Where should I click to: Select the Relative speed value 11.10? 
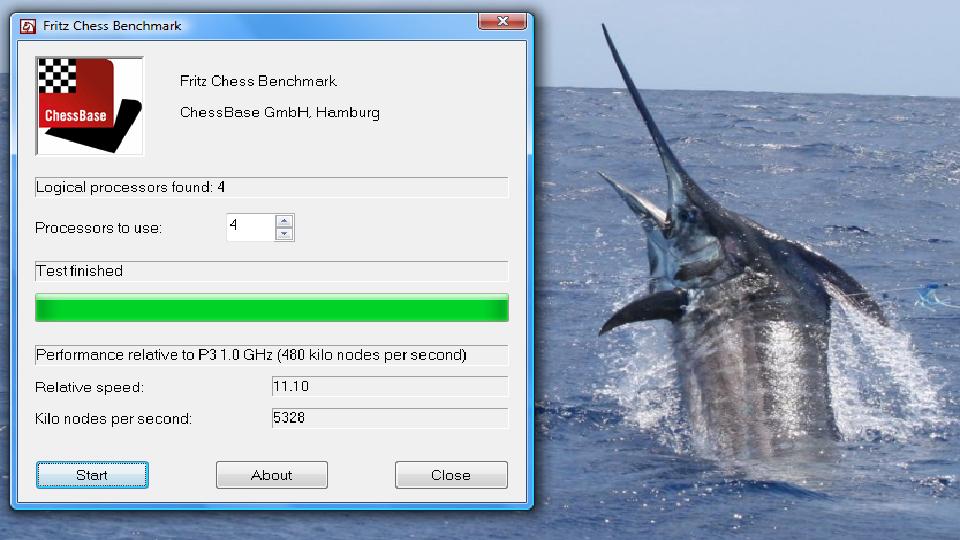(x=389, y=386)
